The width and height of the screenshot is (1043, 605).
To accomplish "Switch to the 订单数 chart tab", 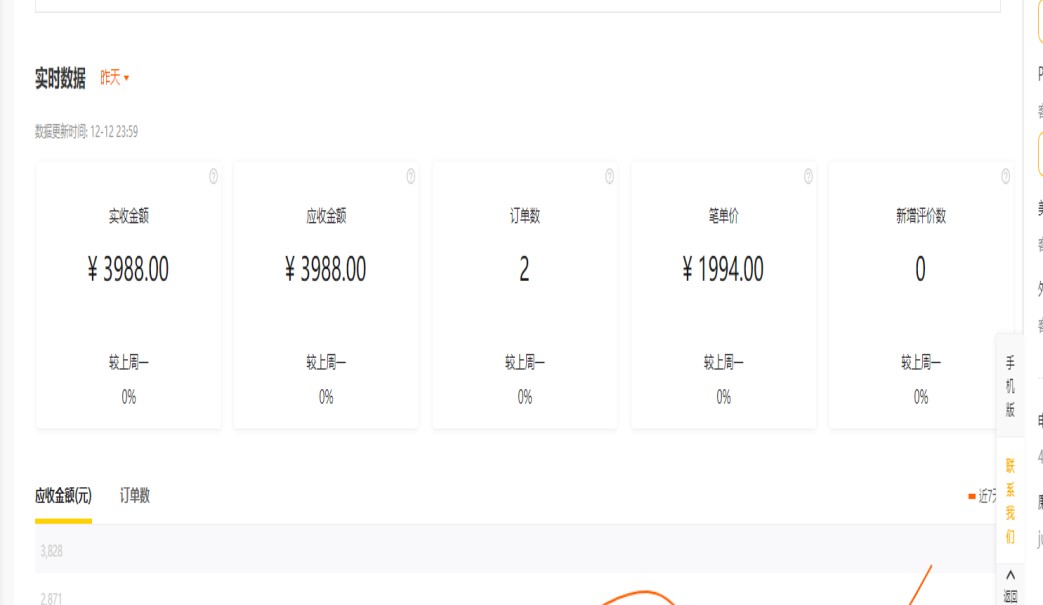I will [x=135, y=495].
